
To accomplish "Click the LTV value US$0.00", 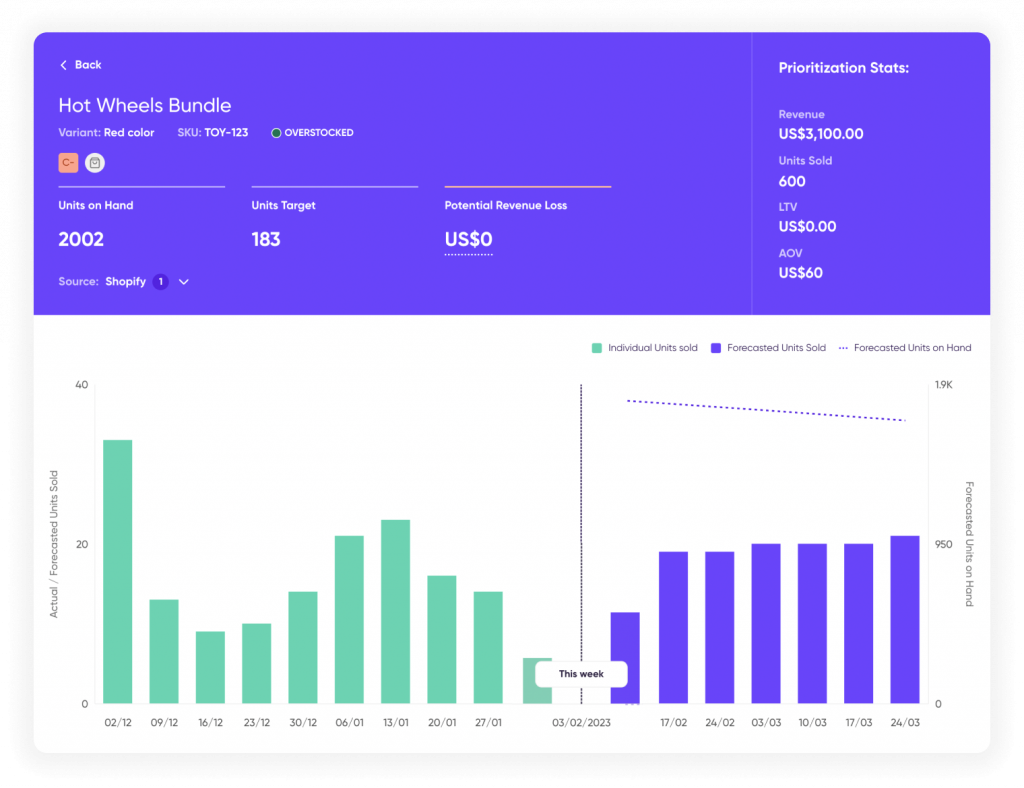I will (807, 227).
